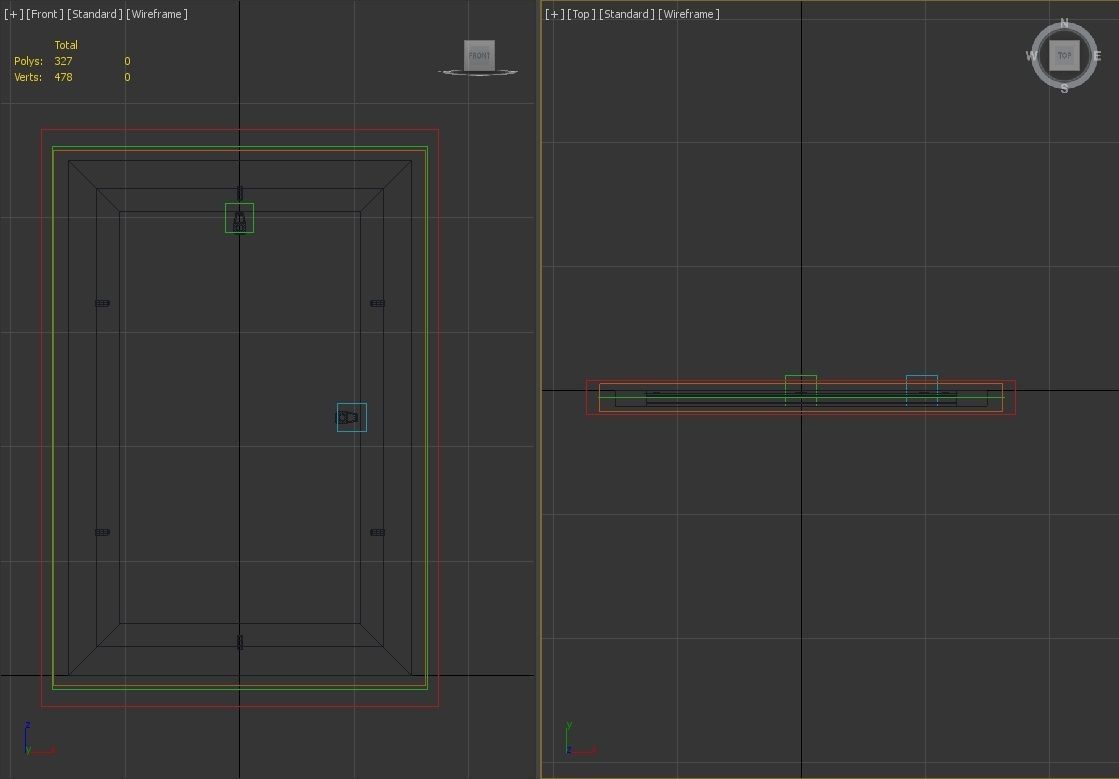Click the FRONT face of the ViewCube
1119x779 pixels.
[479, 56]
